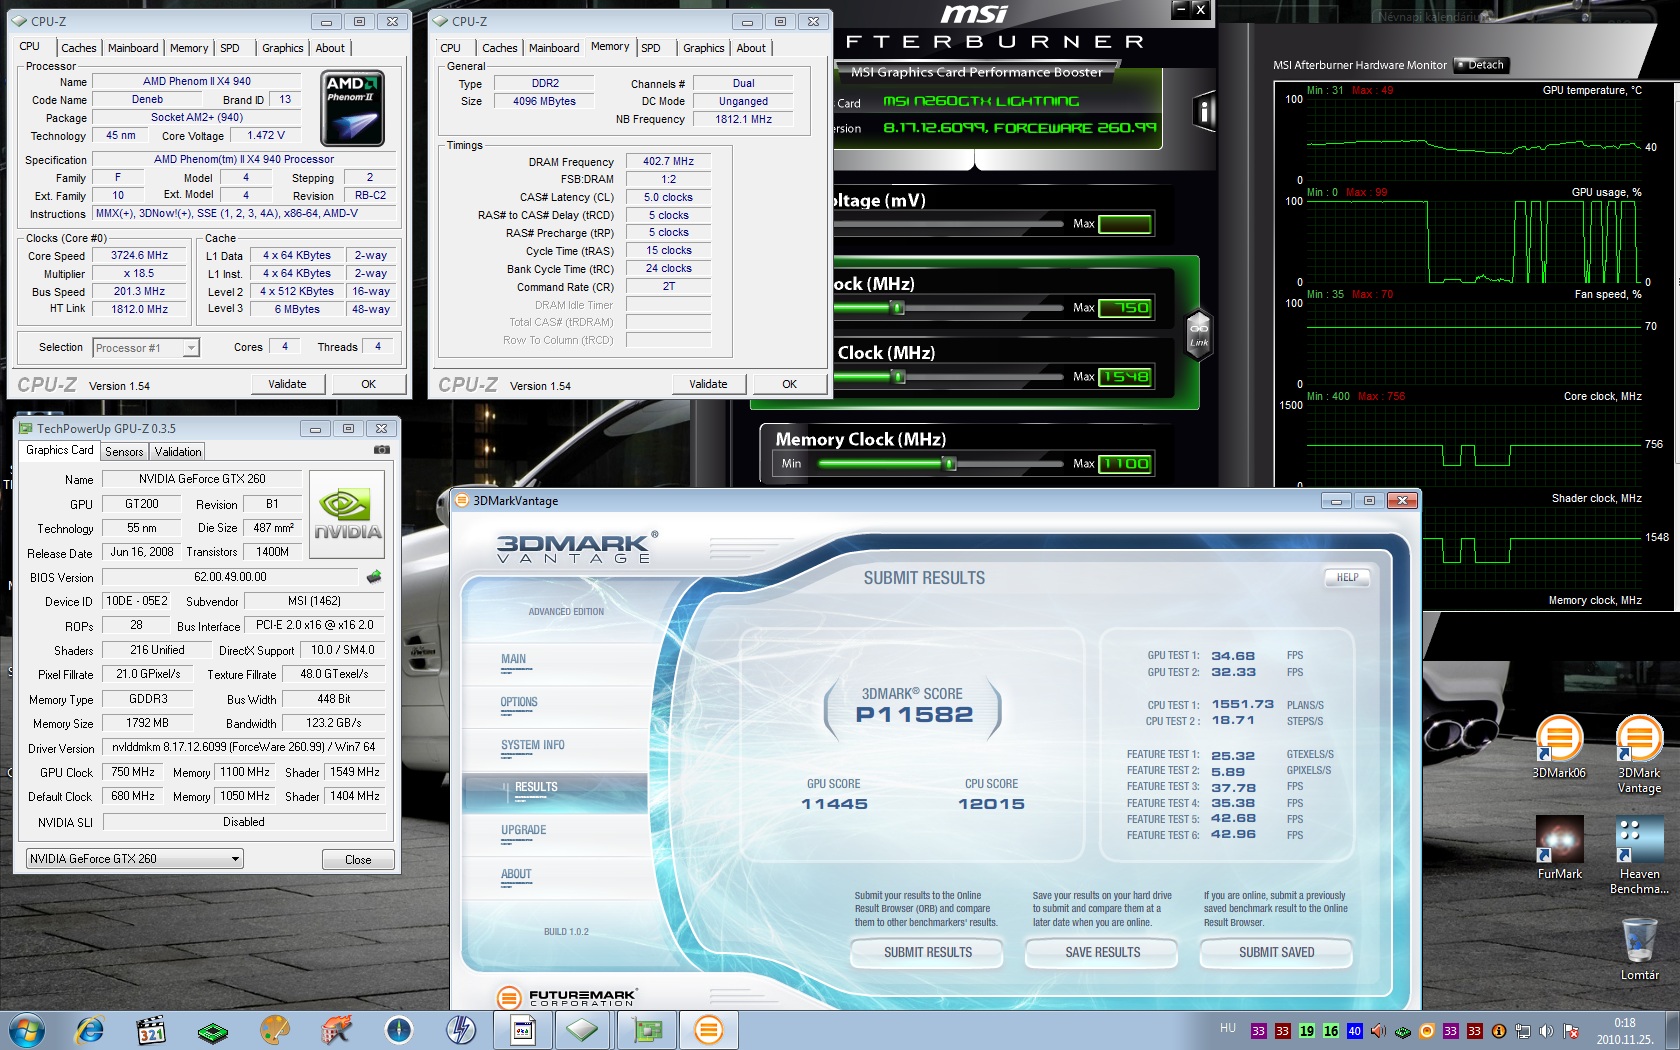This screenshot has width=1680, height=1050.
Task: Click Close button in GPU-Z
Action: (358, 860)
